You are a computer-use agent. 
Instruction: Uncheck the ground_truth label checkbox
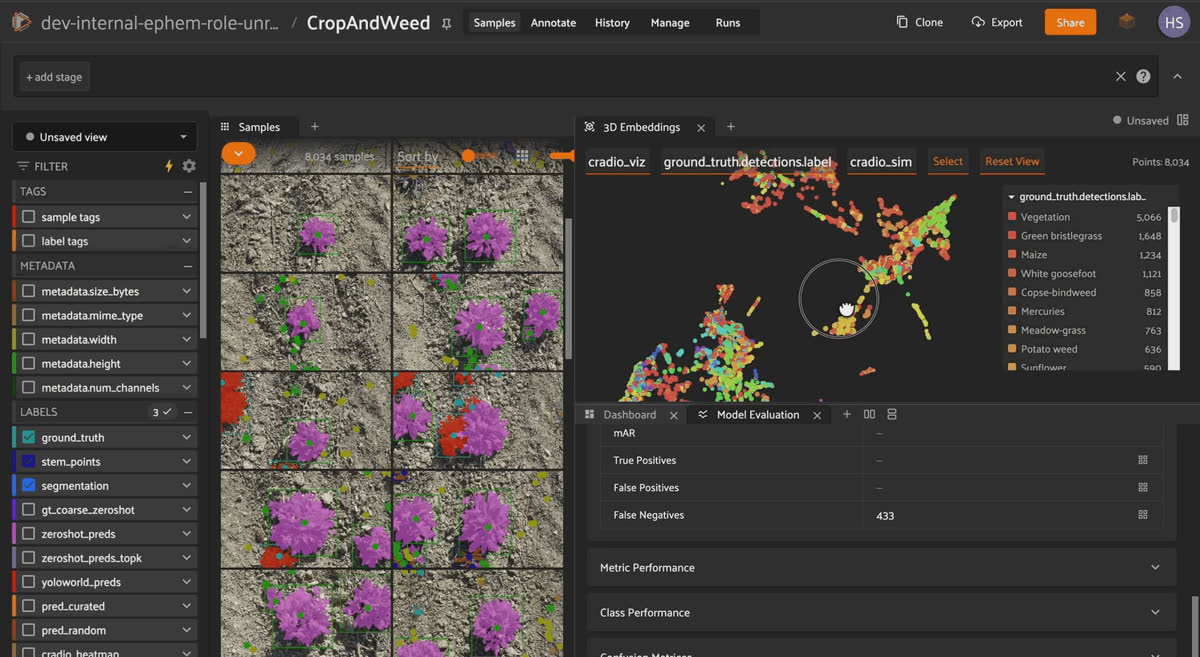click(x=28, y=437)
